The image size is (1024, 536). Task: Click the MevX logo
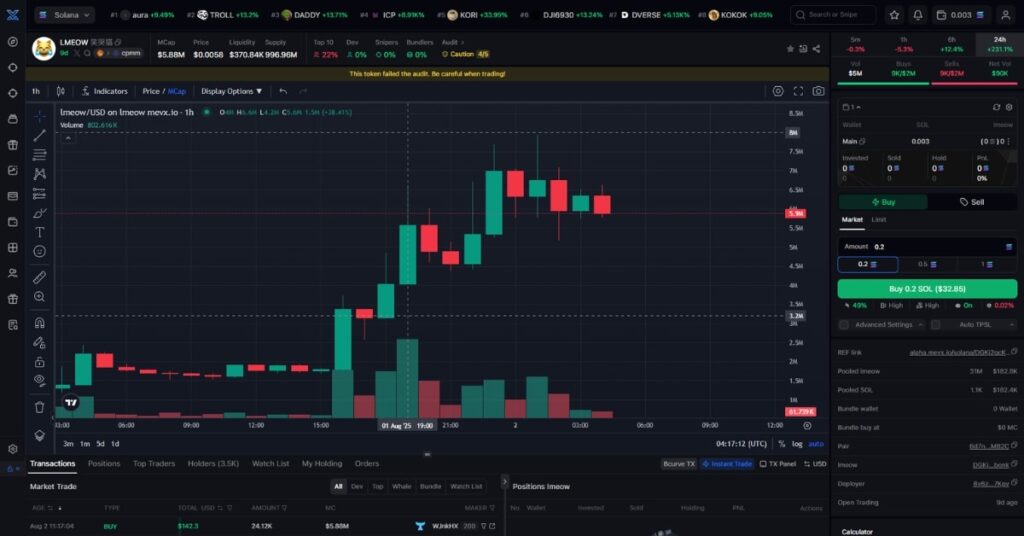(12, 14)
